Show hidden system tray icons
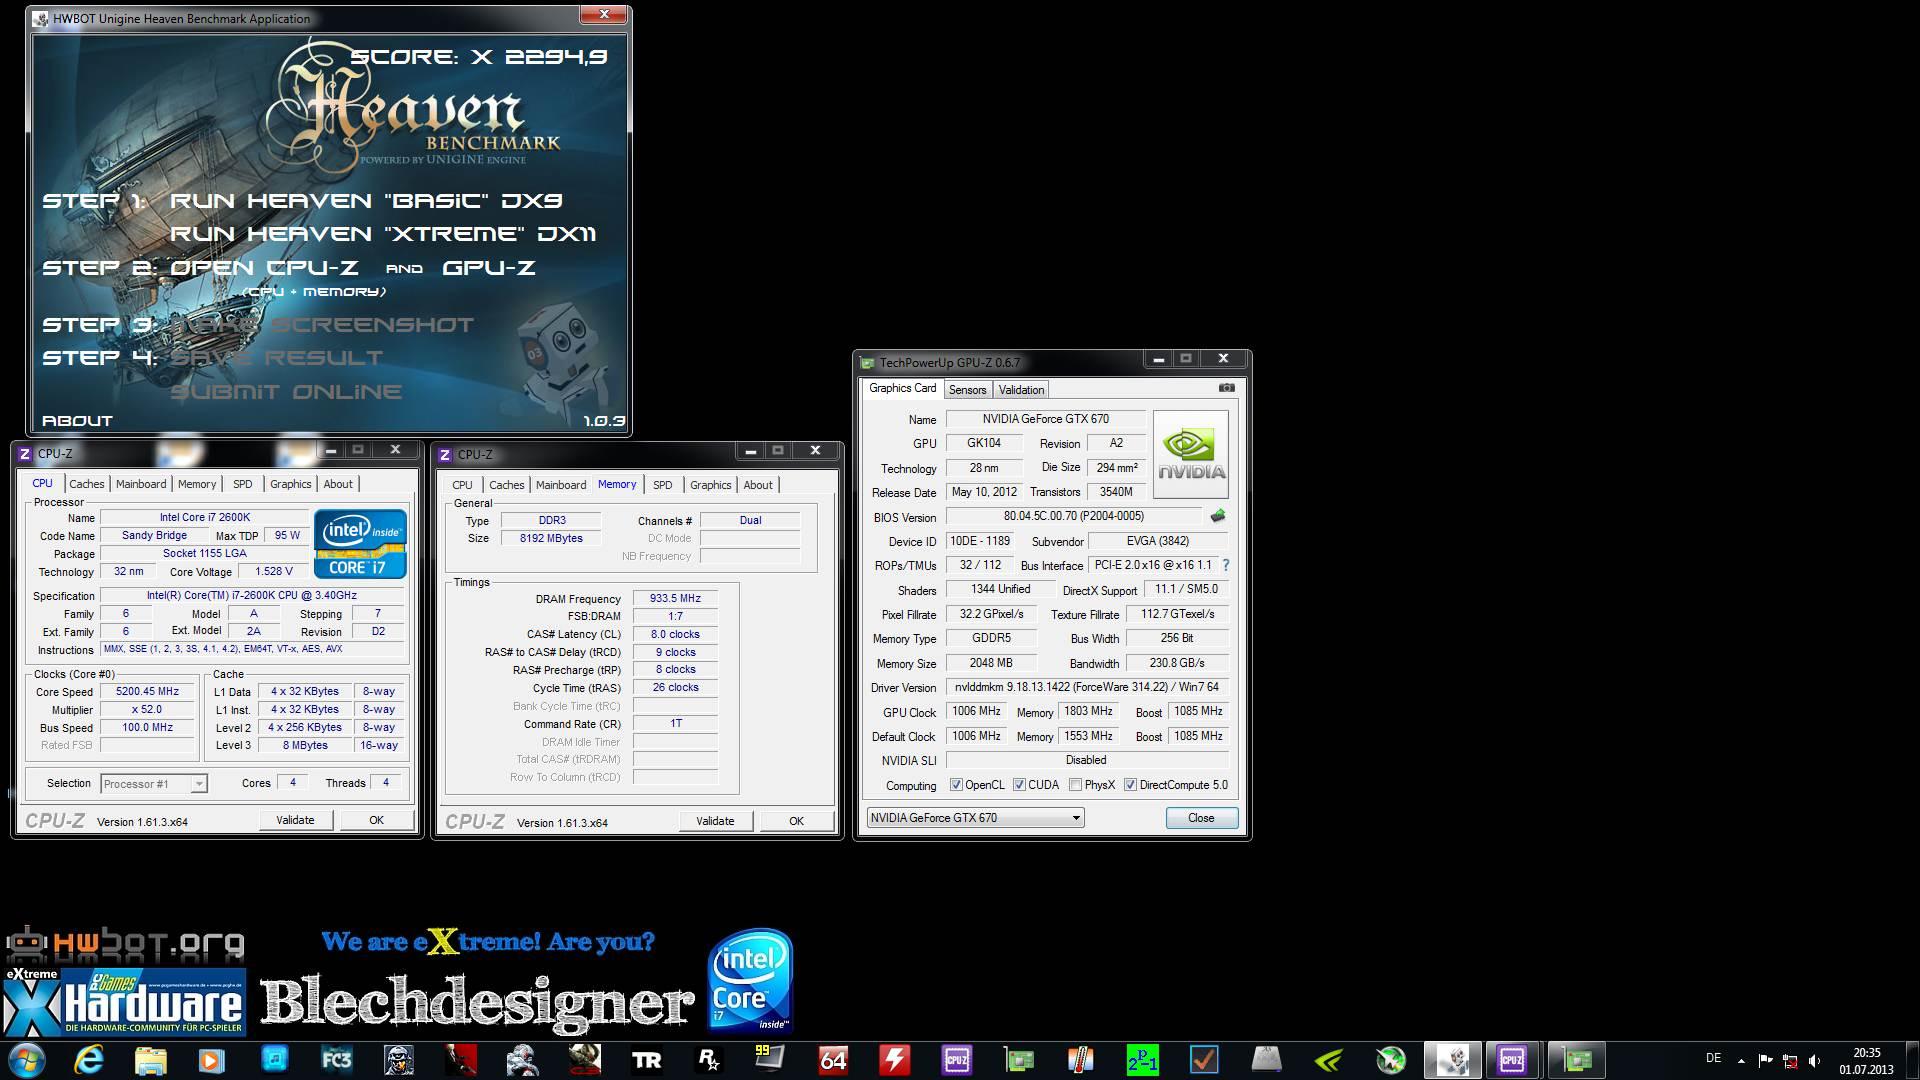This screenshot has width=1920, height=1080. (x=1741, y=1061)
